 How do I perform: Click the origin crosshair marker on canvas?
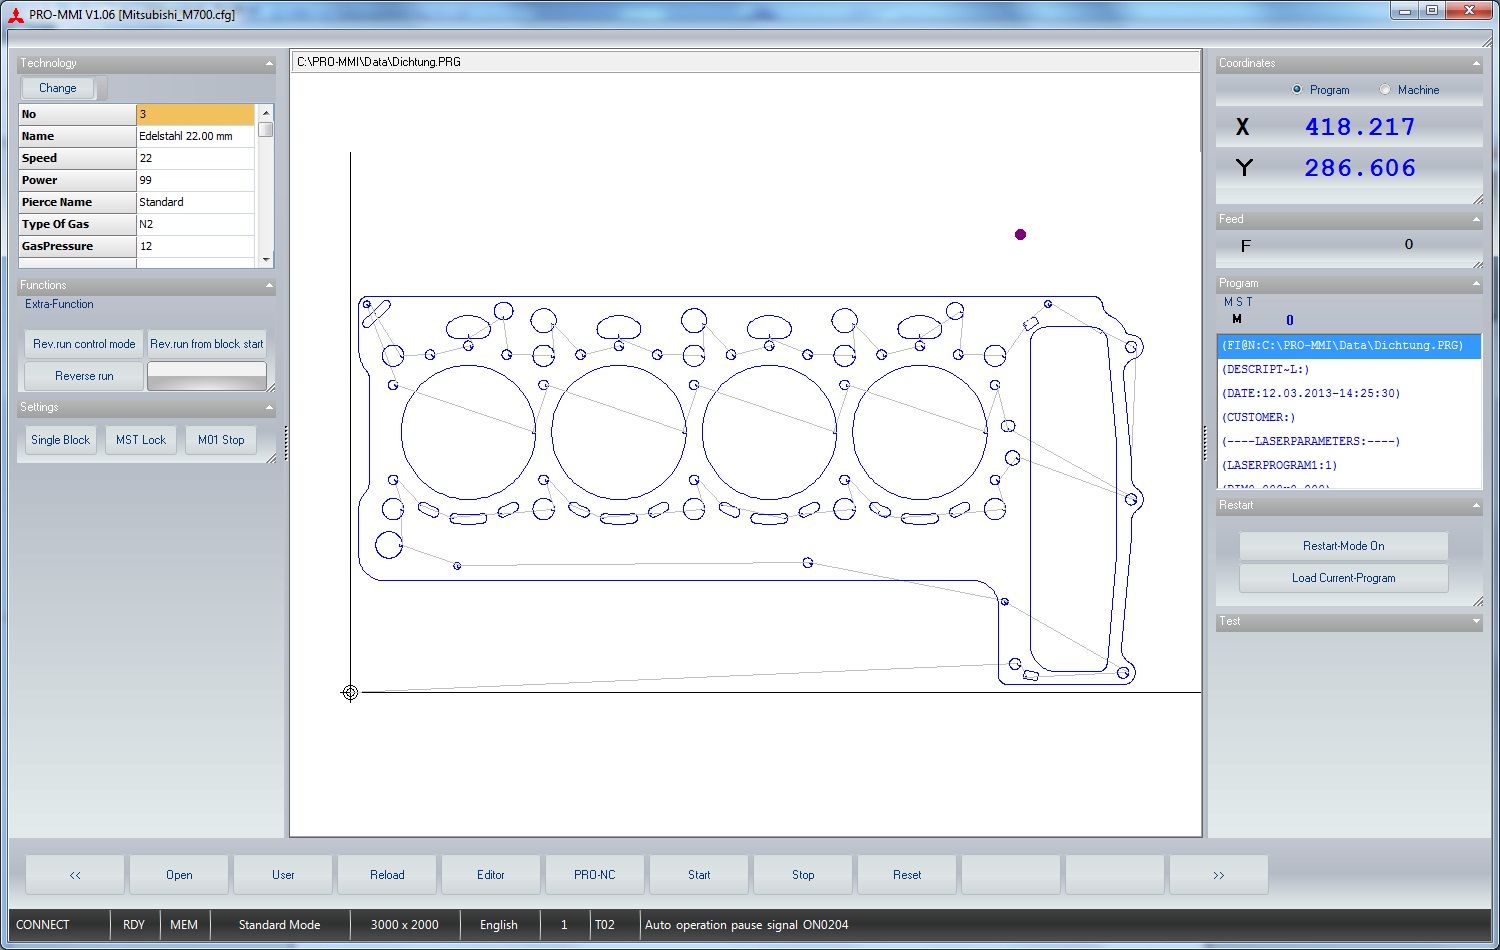350,692
